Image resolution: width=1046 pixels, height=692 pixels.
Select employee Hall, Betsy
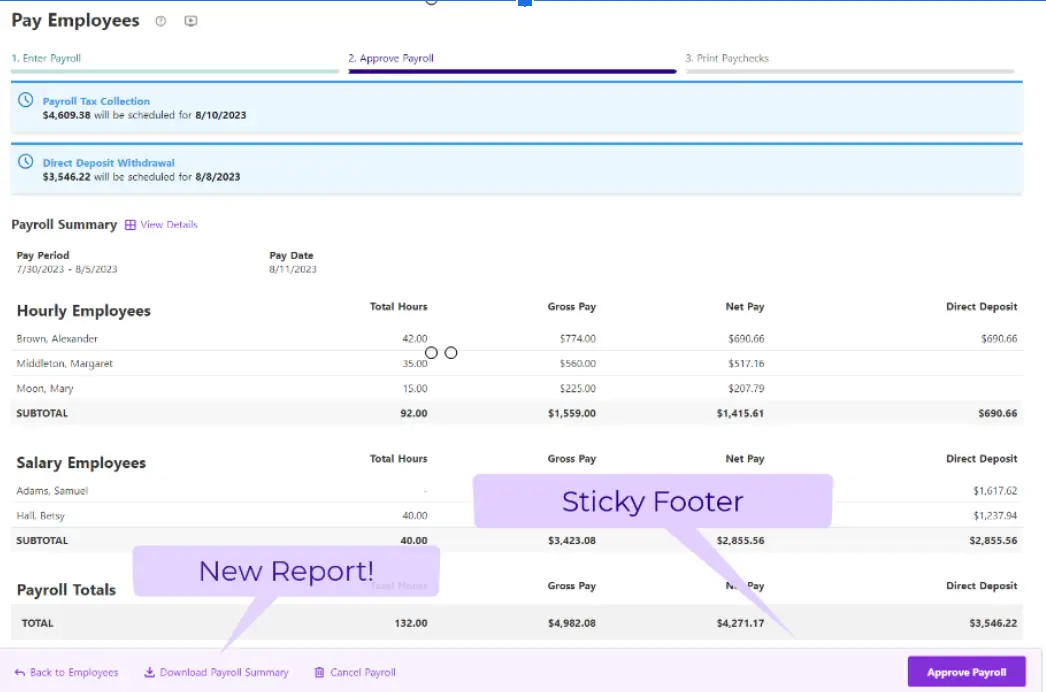point(41,516)
